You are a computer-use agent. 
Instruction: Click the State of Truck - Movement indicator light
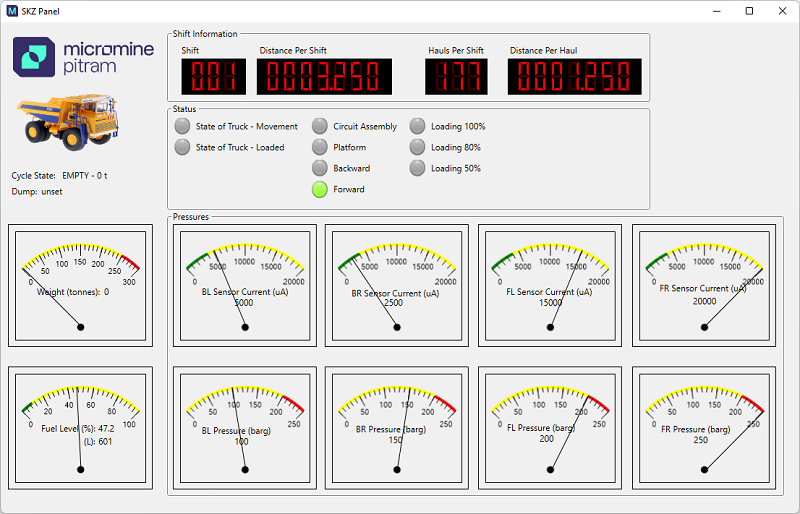182,126
